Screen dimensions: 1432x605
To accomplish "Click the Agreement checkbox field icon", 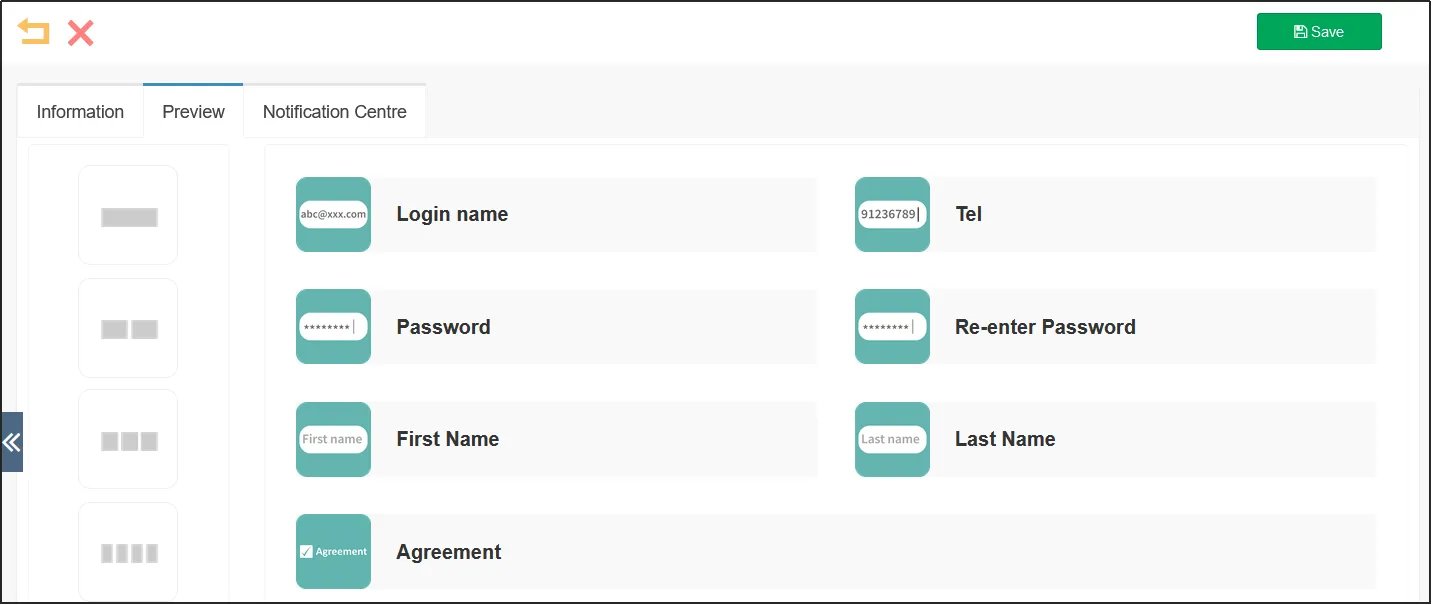I will pos(333,552).
